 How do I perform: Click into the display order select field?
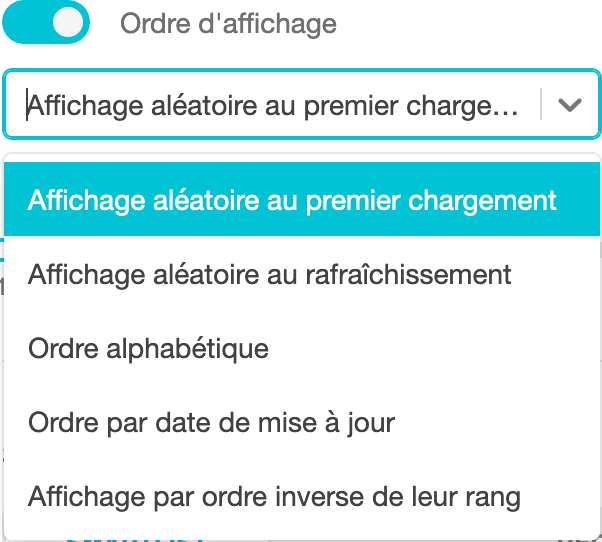click(x=301, y=104)
